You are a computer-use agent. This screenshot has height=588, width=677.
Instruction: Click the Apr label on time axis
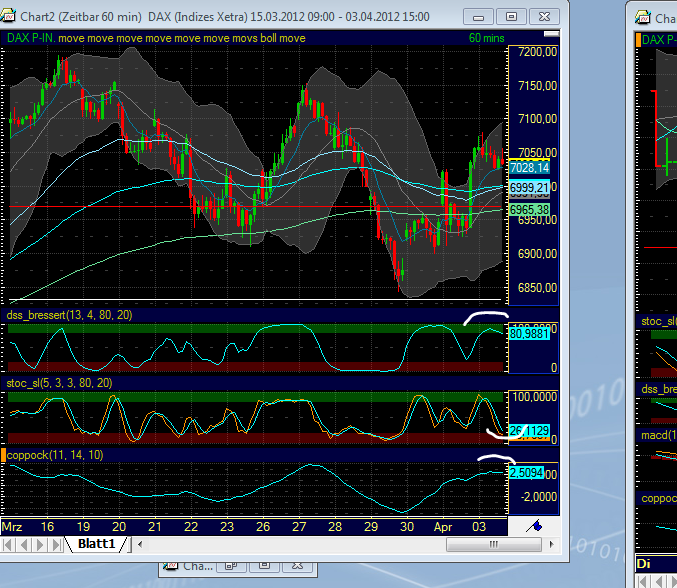click(443, 527)
